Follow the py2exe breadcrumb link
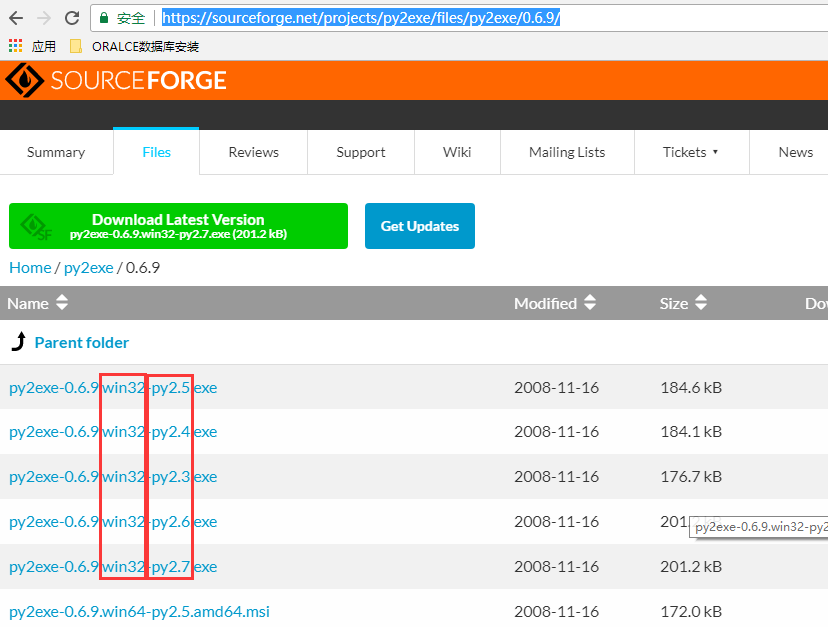This screenshot has width=828, height=627. point(89,268)
